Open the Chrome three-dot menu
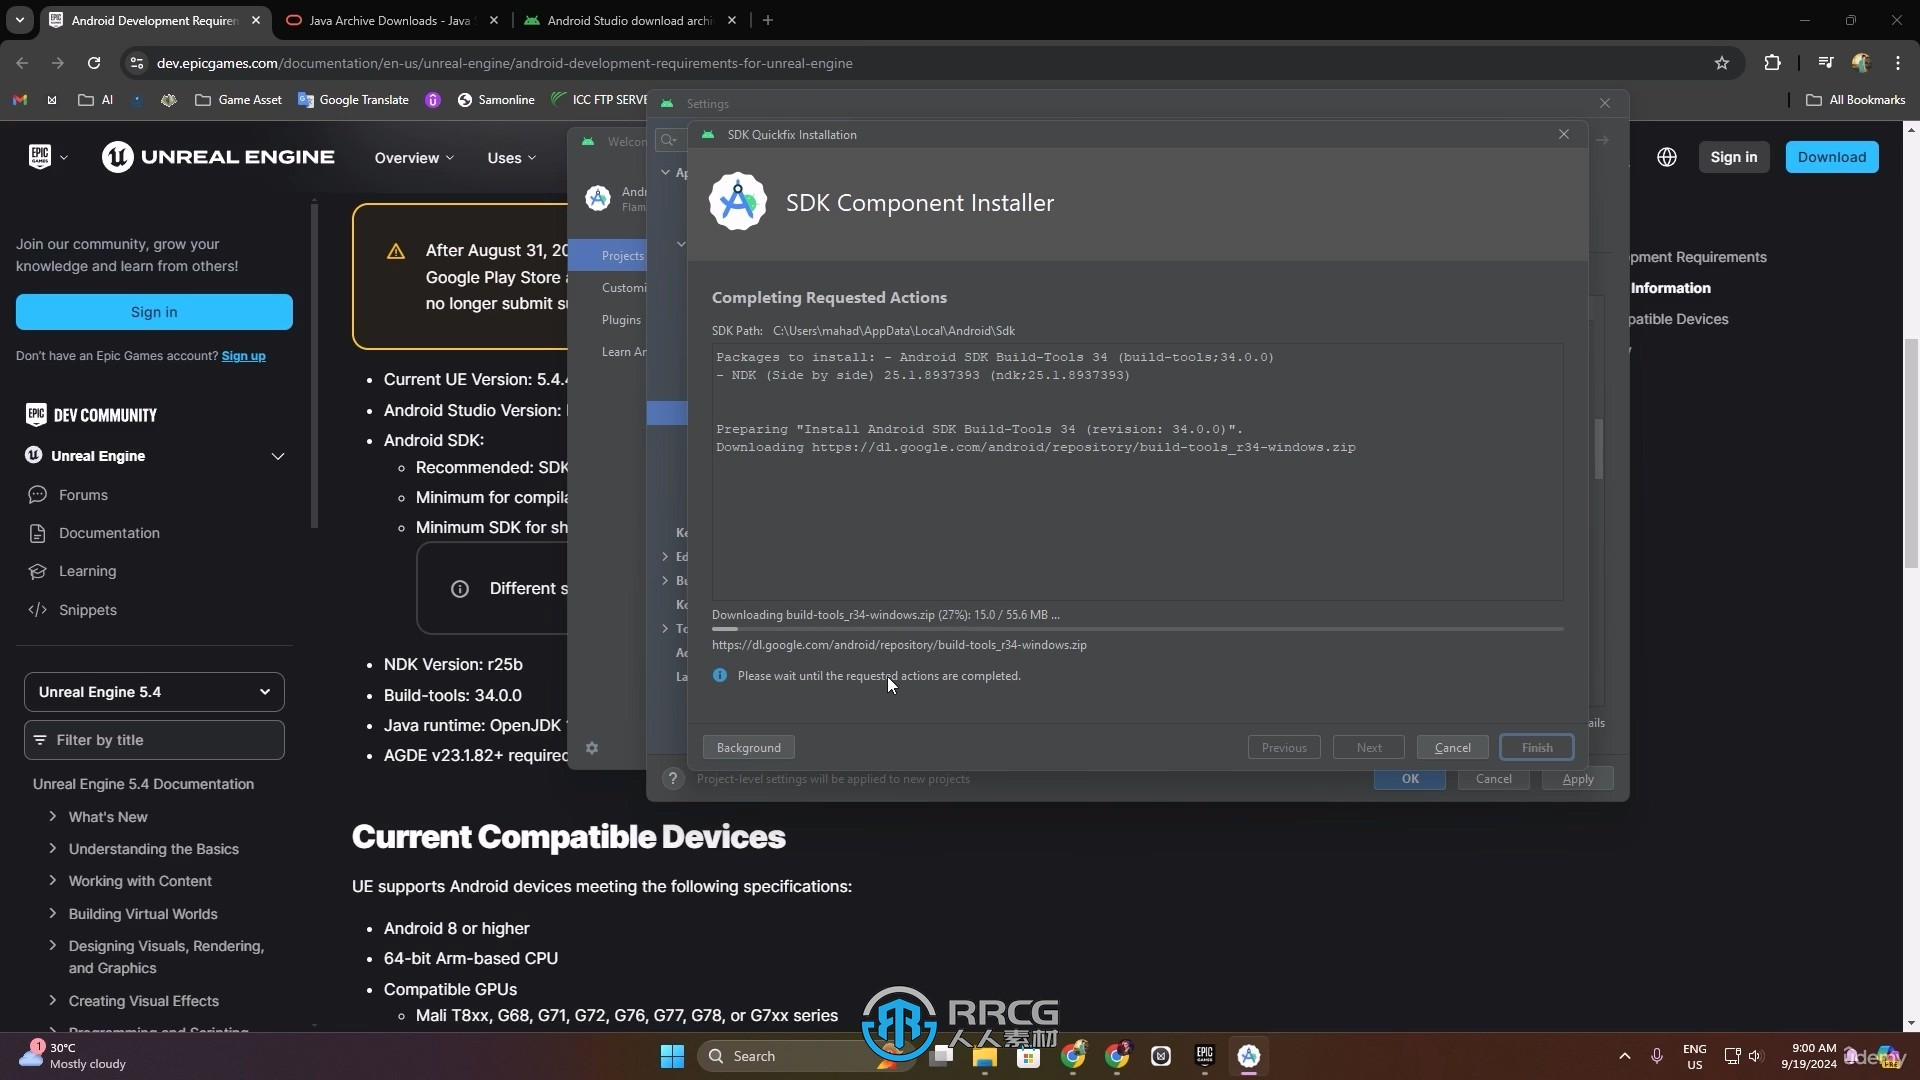Viewport: 1920px width, 1080px height. (x=1898, y=63)
